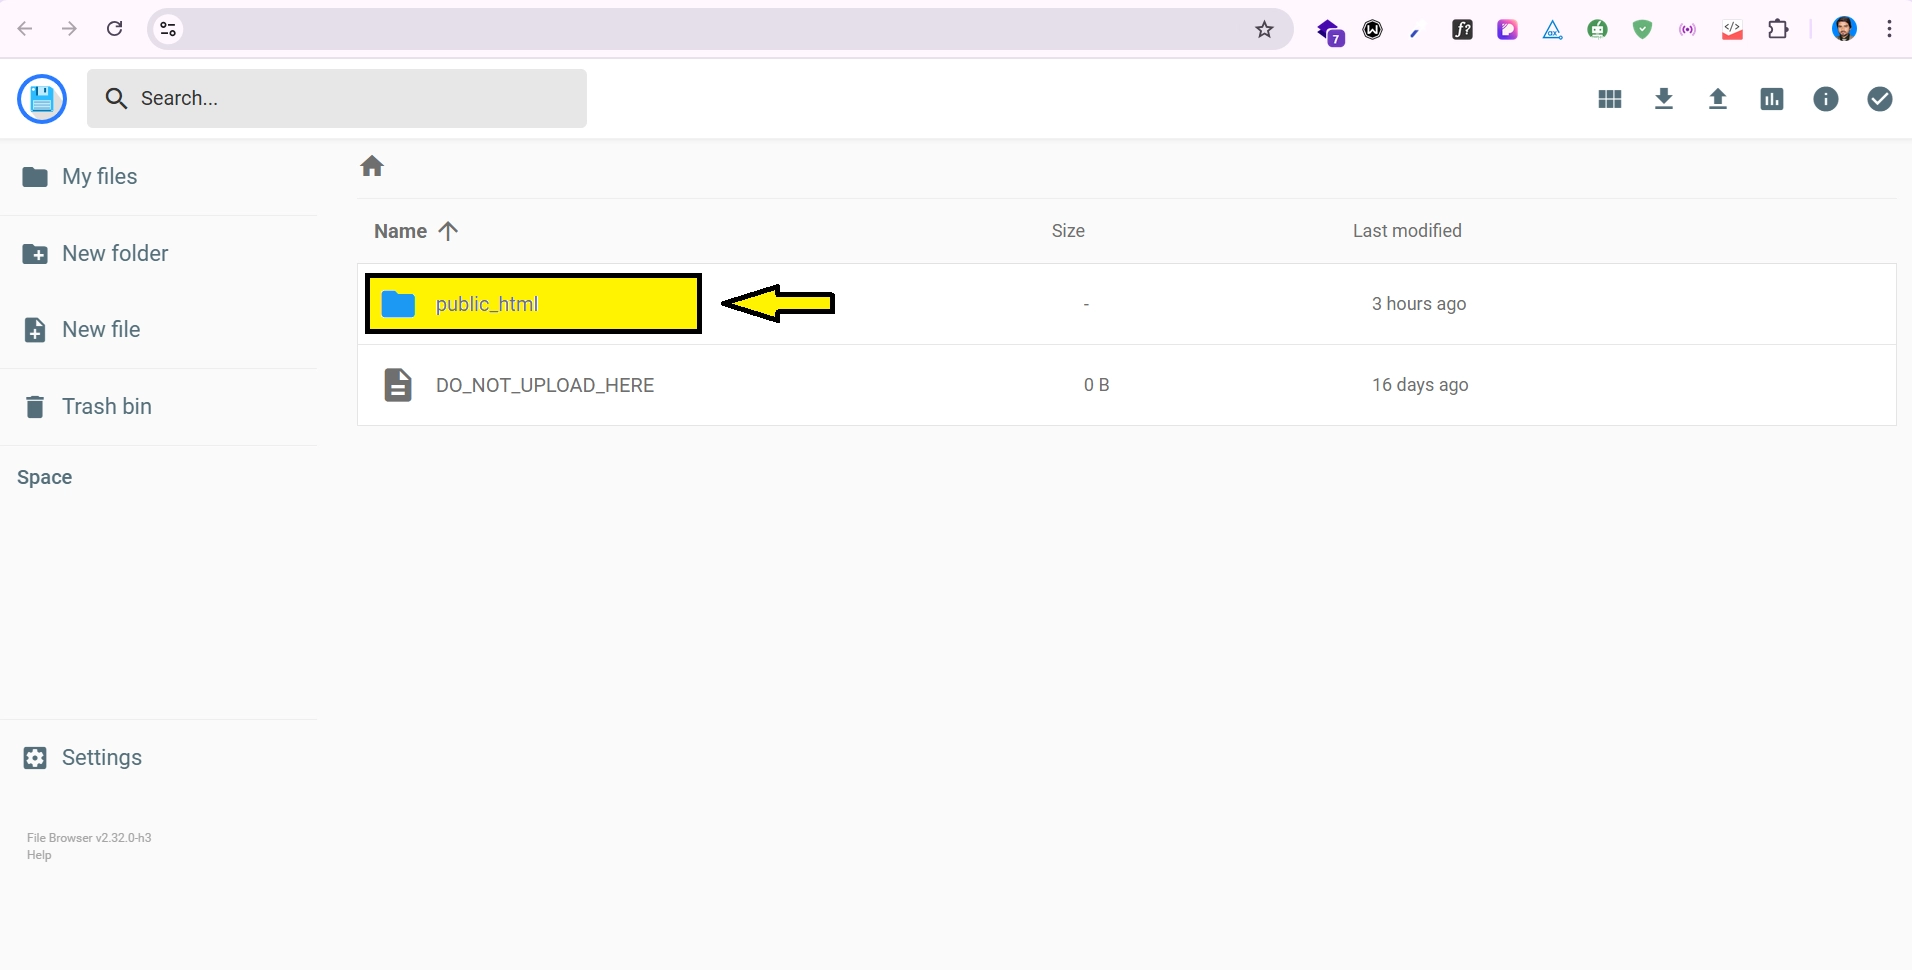
Task: Open My files in sidebar
Action: click(99, 177)
